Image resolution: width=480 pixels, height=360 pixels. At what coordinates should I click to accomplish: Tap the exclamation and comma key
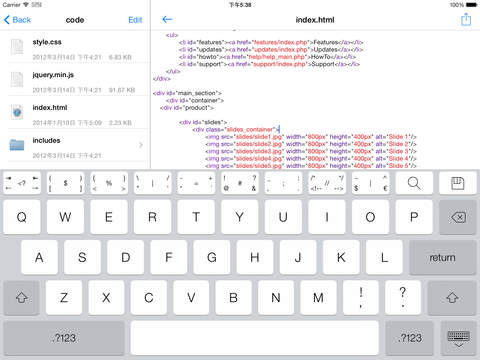(x=361, y=298)
